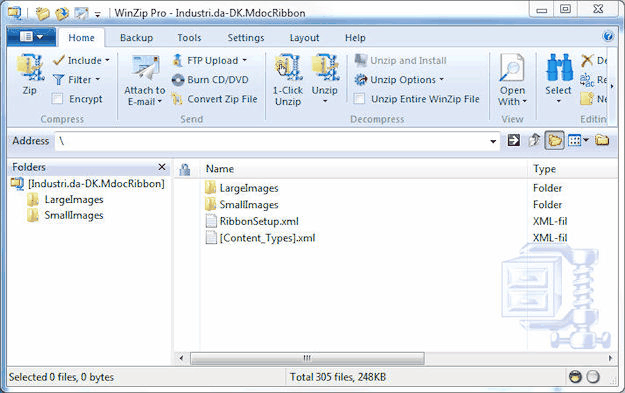Click the e-mail icon in quick access toolbar
This screenshot has height=393, width=625.
click(x=81, y=14)
